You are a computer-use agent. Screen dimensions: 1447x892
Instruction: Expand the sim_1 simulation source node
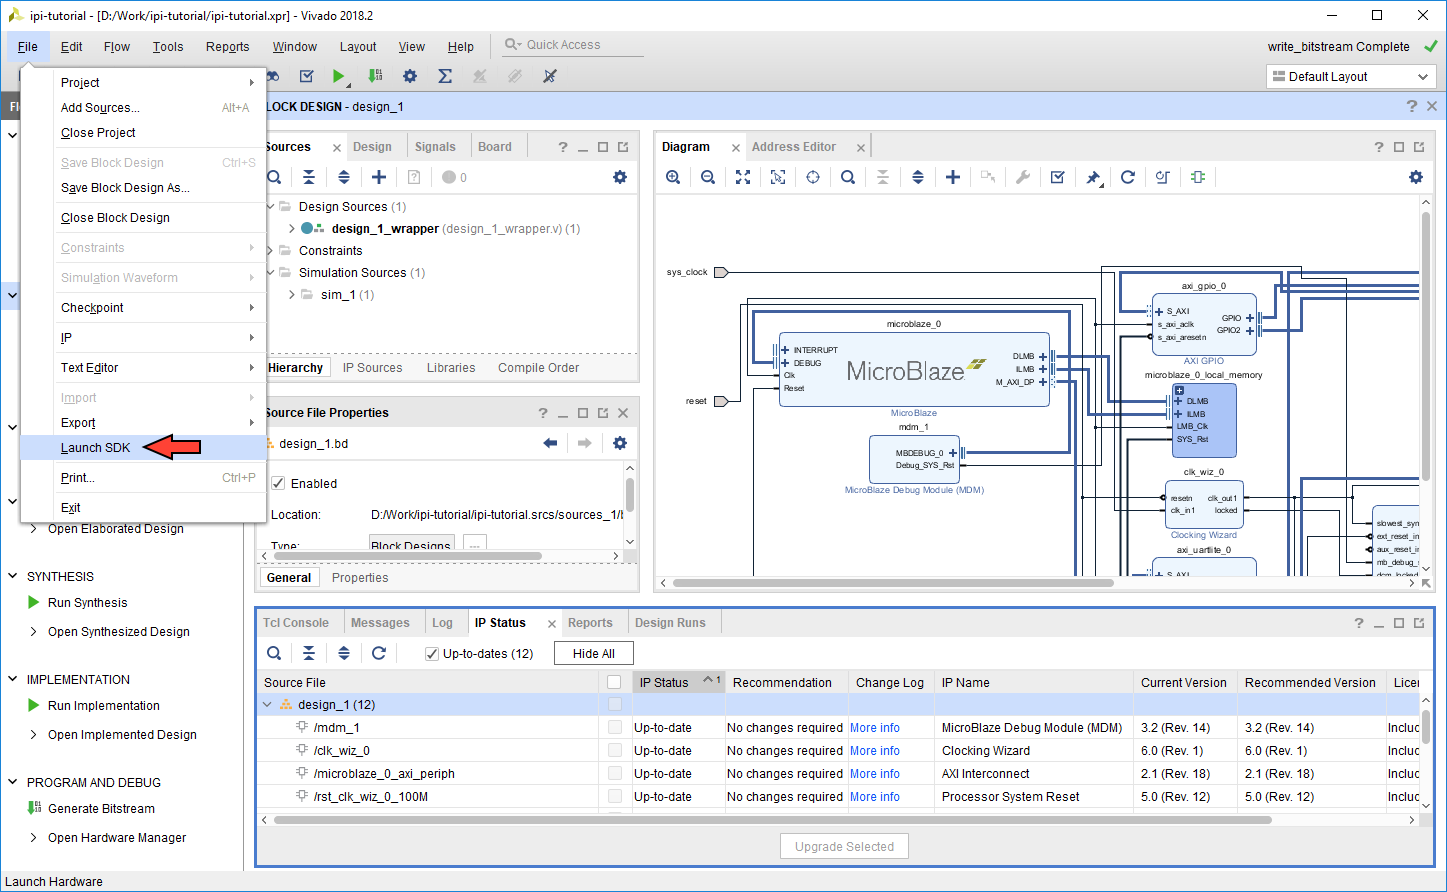point(292,295)
